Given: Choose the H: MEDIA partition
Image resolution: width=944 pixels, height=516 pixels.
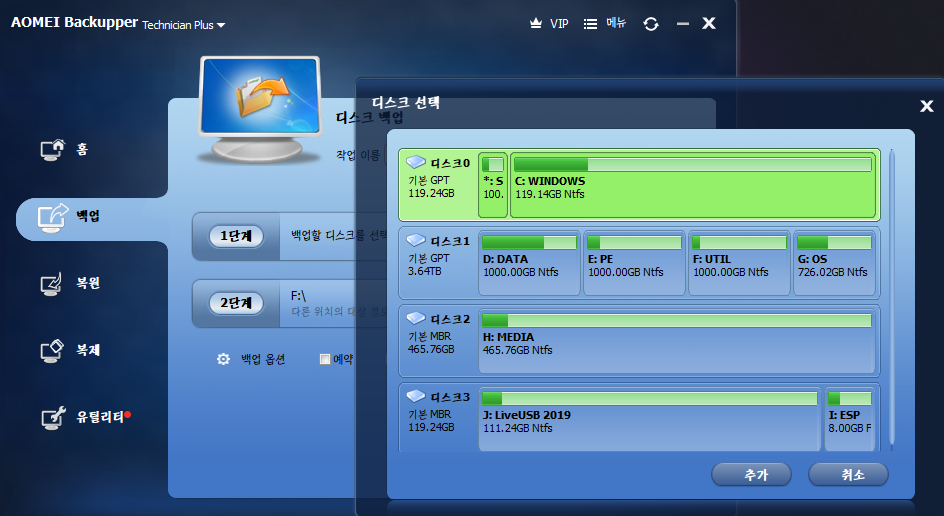Looking at the screenshot, I should 677,341.
